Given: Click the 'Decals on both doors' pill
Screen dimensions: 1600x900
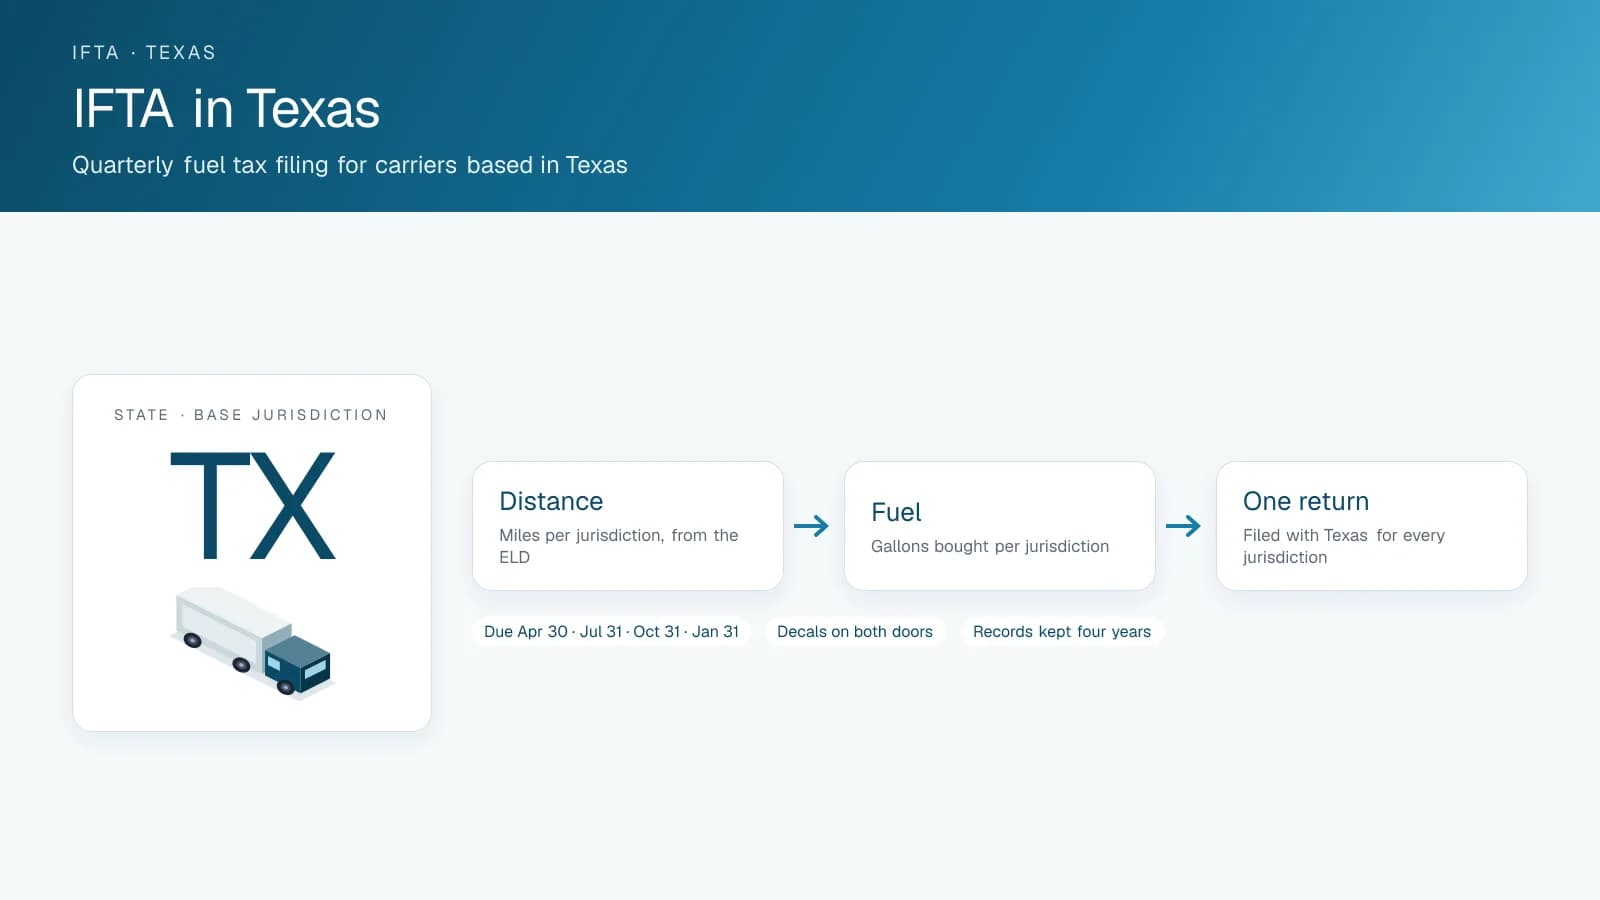Looking at the screenshot, I should click(855, 632).
